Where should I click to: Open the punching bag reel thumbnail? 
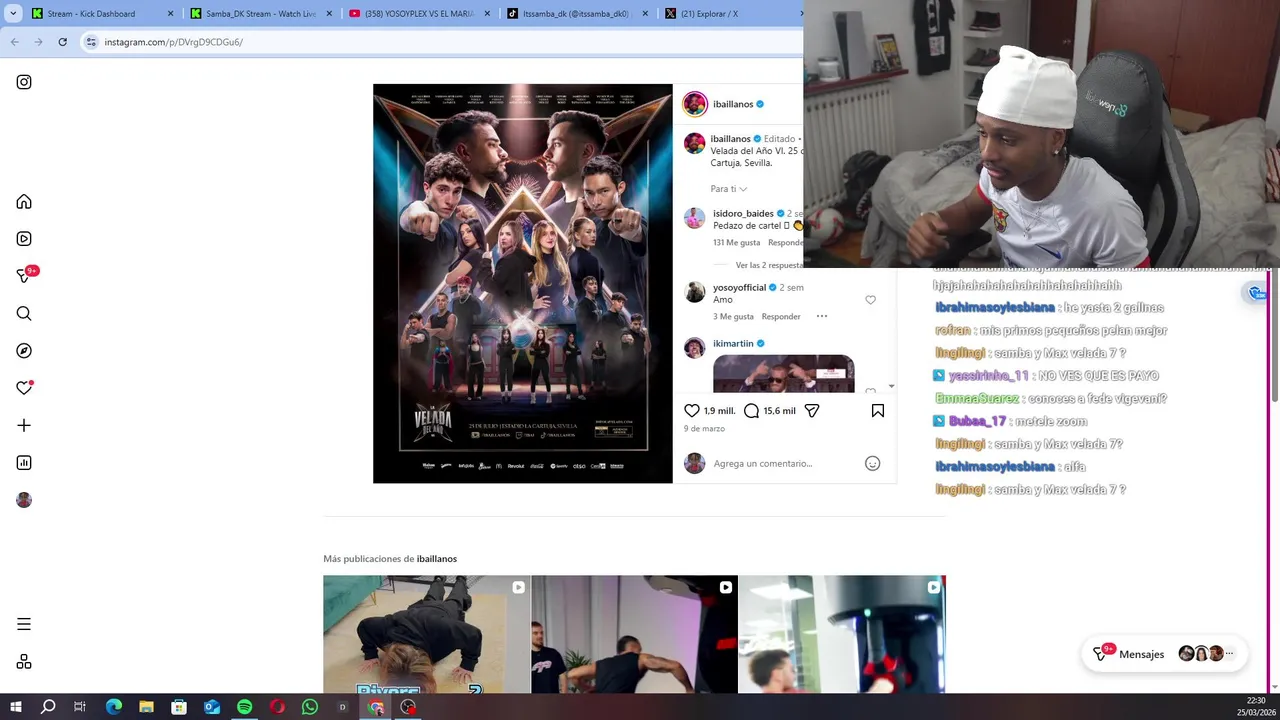point(842,634)
